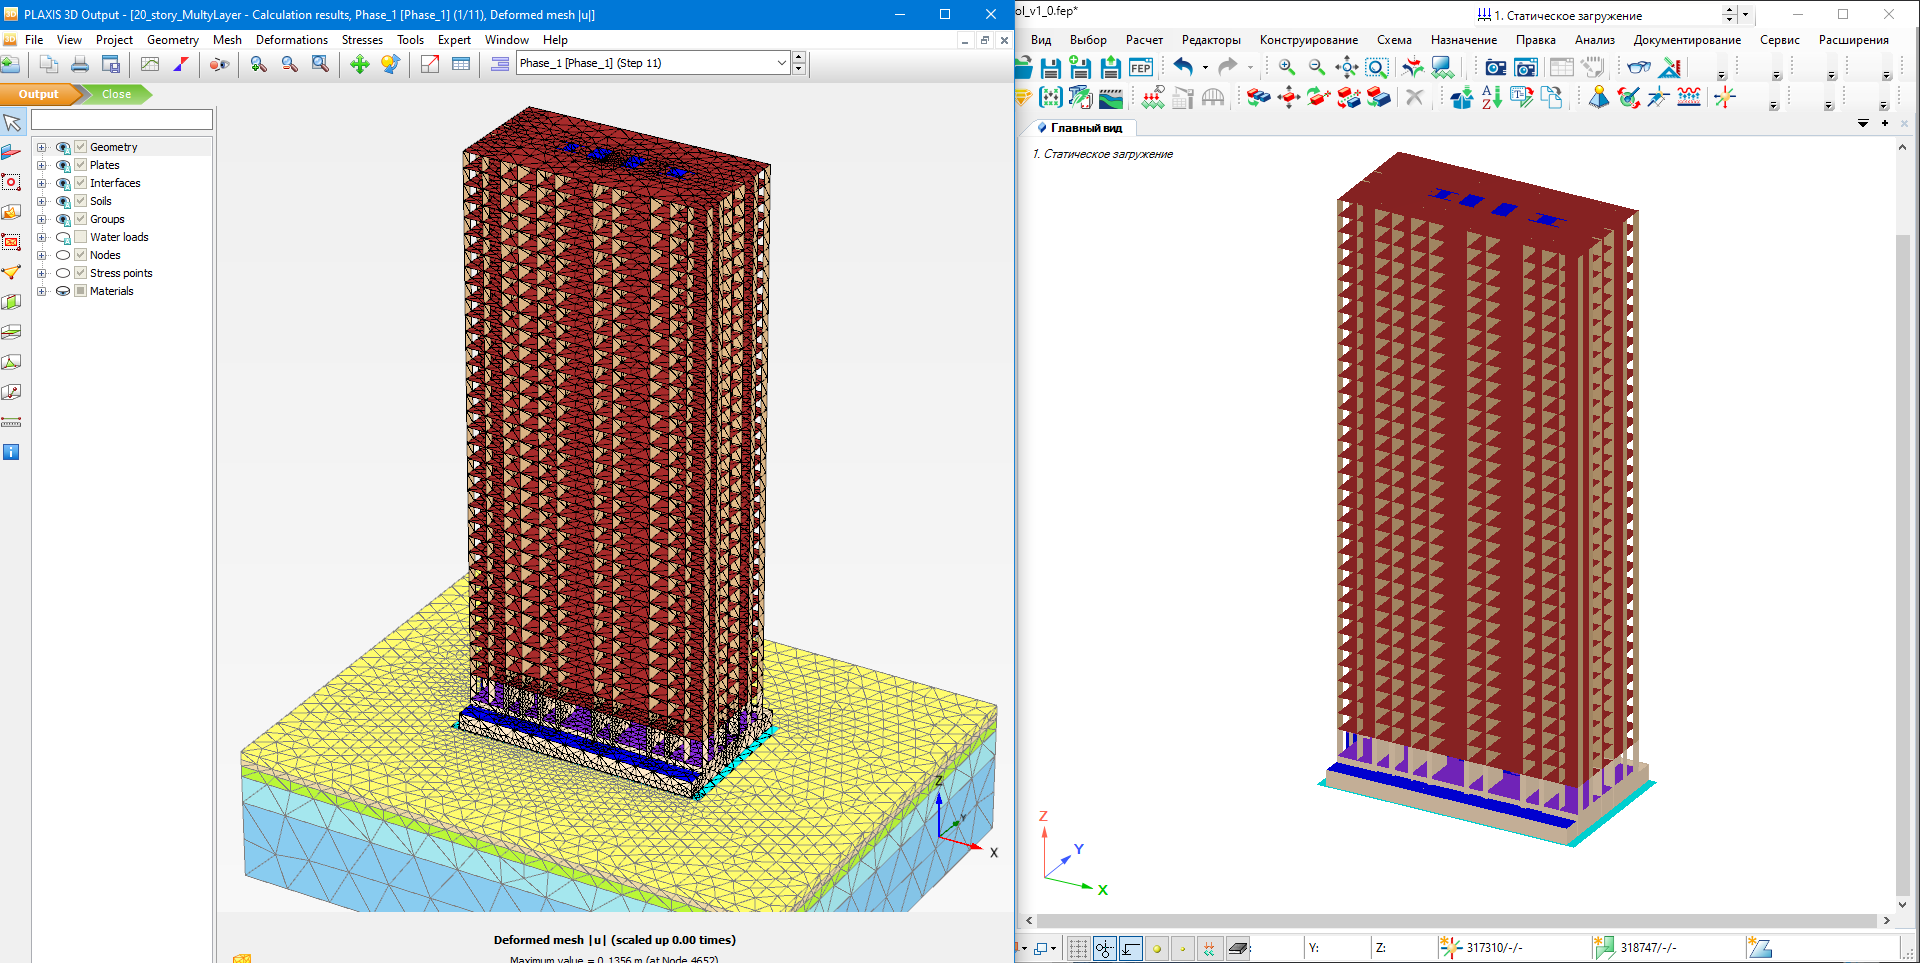Image resolution: width=1920 pixels, height=963 pixels.
Task: Open the undo history dropdown arrow in FEM toolbar
Action: pyautogui.click(x=1205, y=68)
